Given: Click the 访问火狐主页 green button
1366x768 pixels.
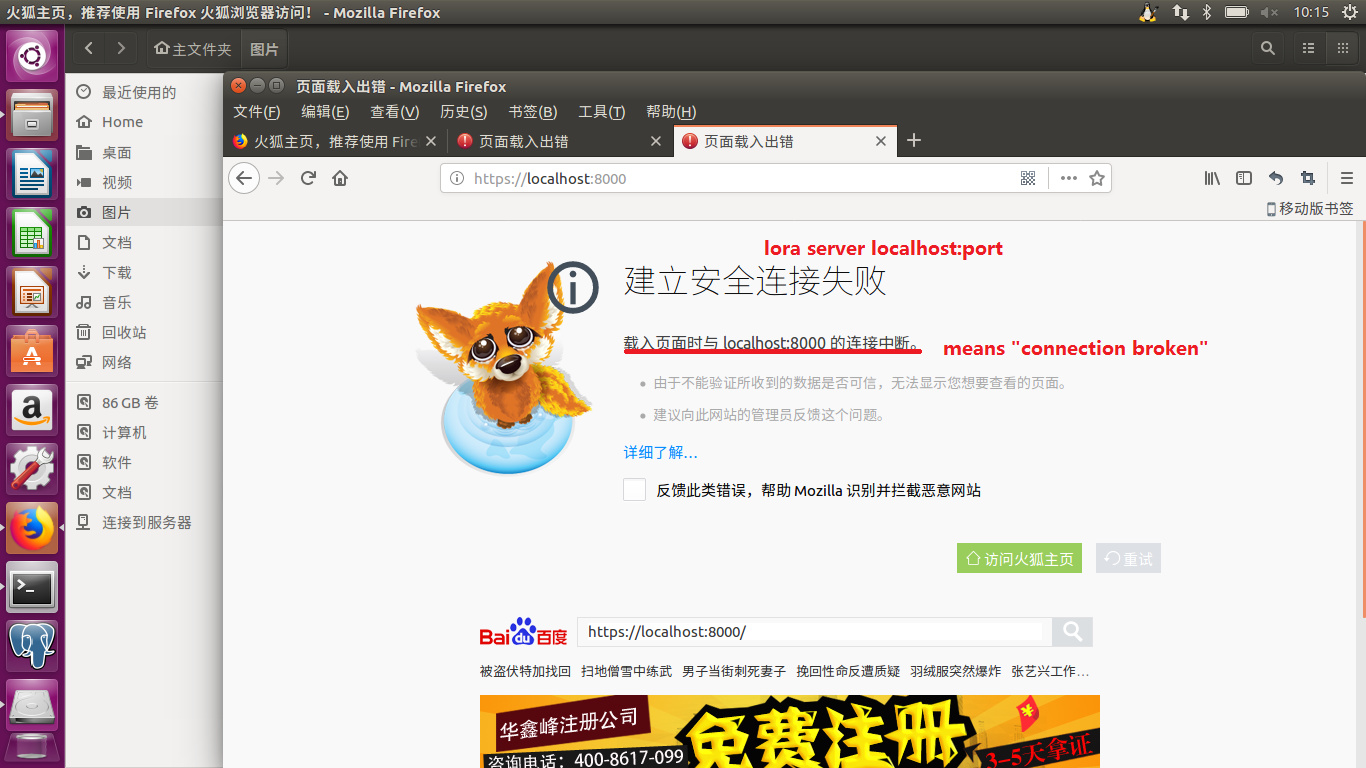Looking at the screenshot, I should (x=1020, y=559).
